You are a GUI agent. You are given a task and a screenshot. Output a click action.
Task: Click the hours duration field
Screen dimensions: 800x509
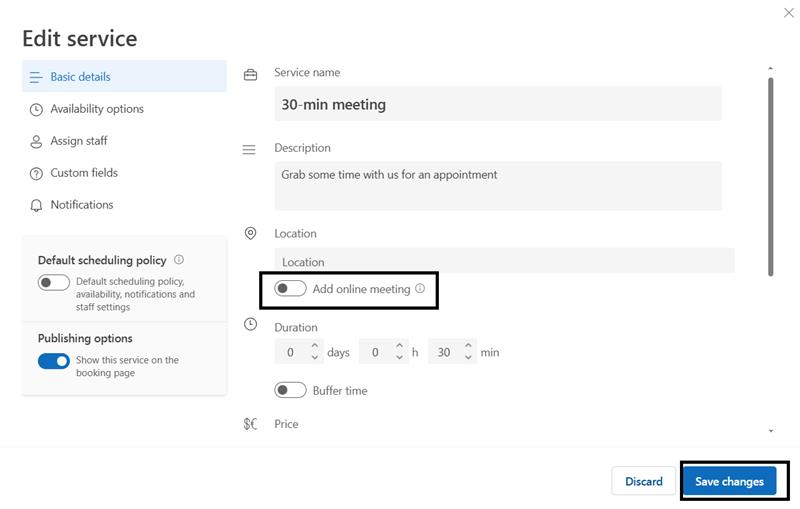(383, 352)
